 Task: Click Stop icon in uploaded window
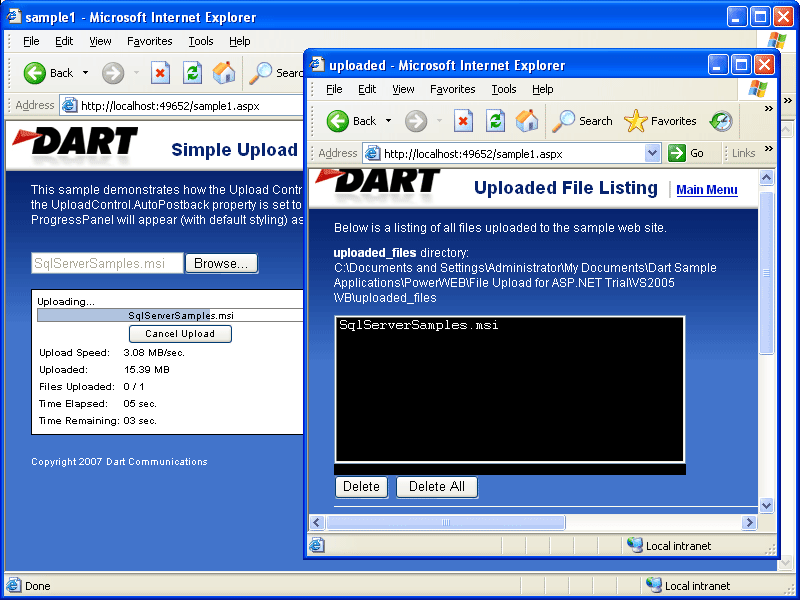tap(463, 121)
